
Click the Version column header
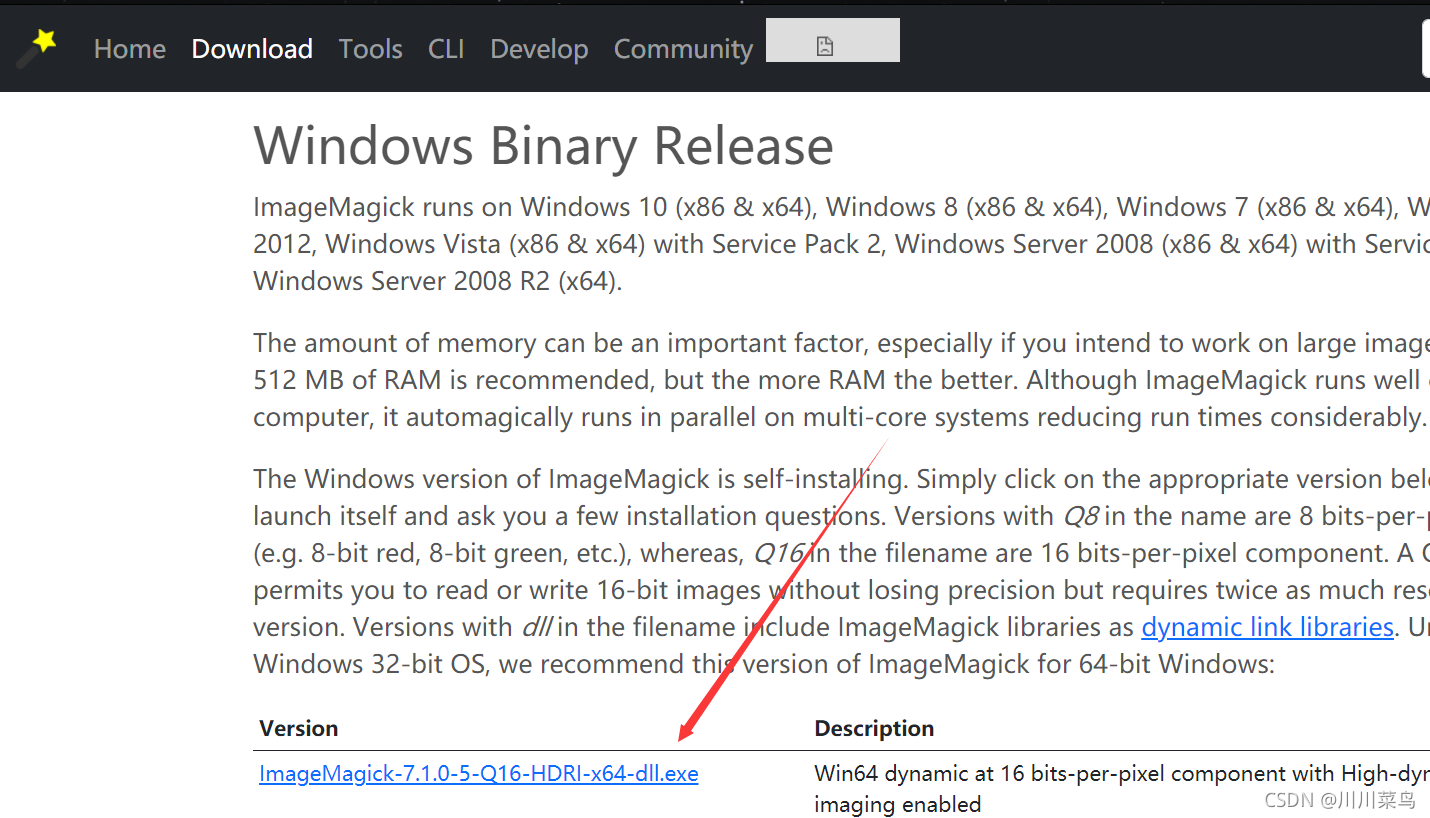pyautogui.click(x=298, y=728)
